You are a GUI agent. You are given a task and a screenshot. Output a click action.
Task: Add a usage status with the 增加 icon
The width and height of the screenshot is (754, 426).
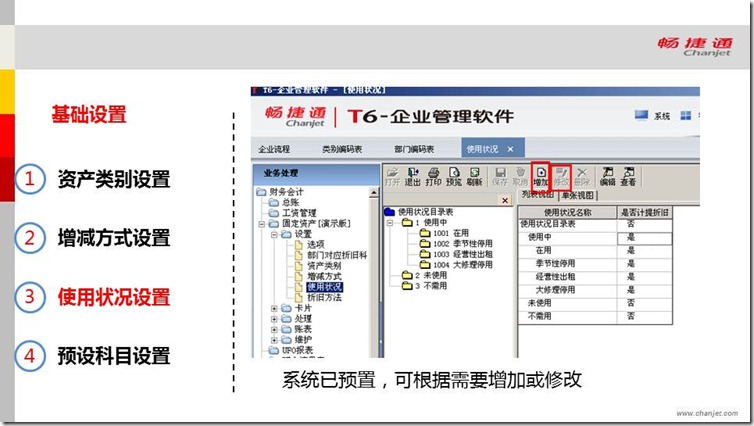(540, 176)
